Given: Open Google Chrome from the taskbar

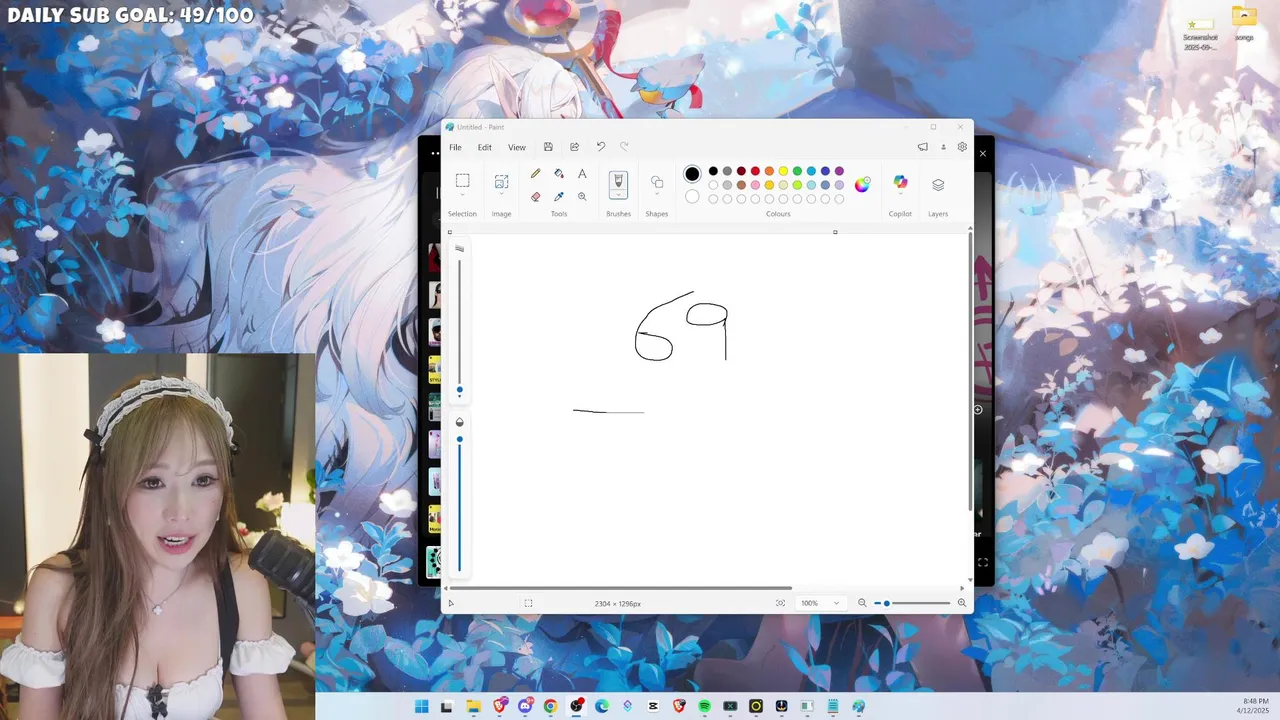Looking at the screenshot, I should point(550,706).
